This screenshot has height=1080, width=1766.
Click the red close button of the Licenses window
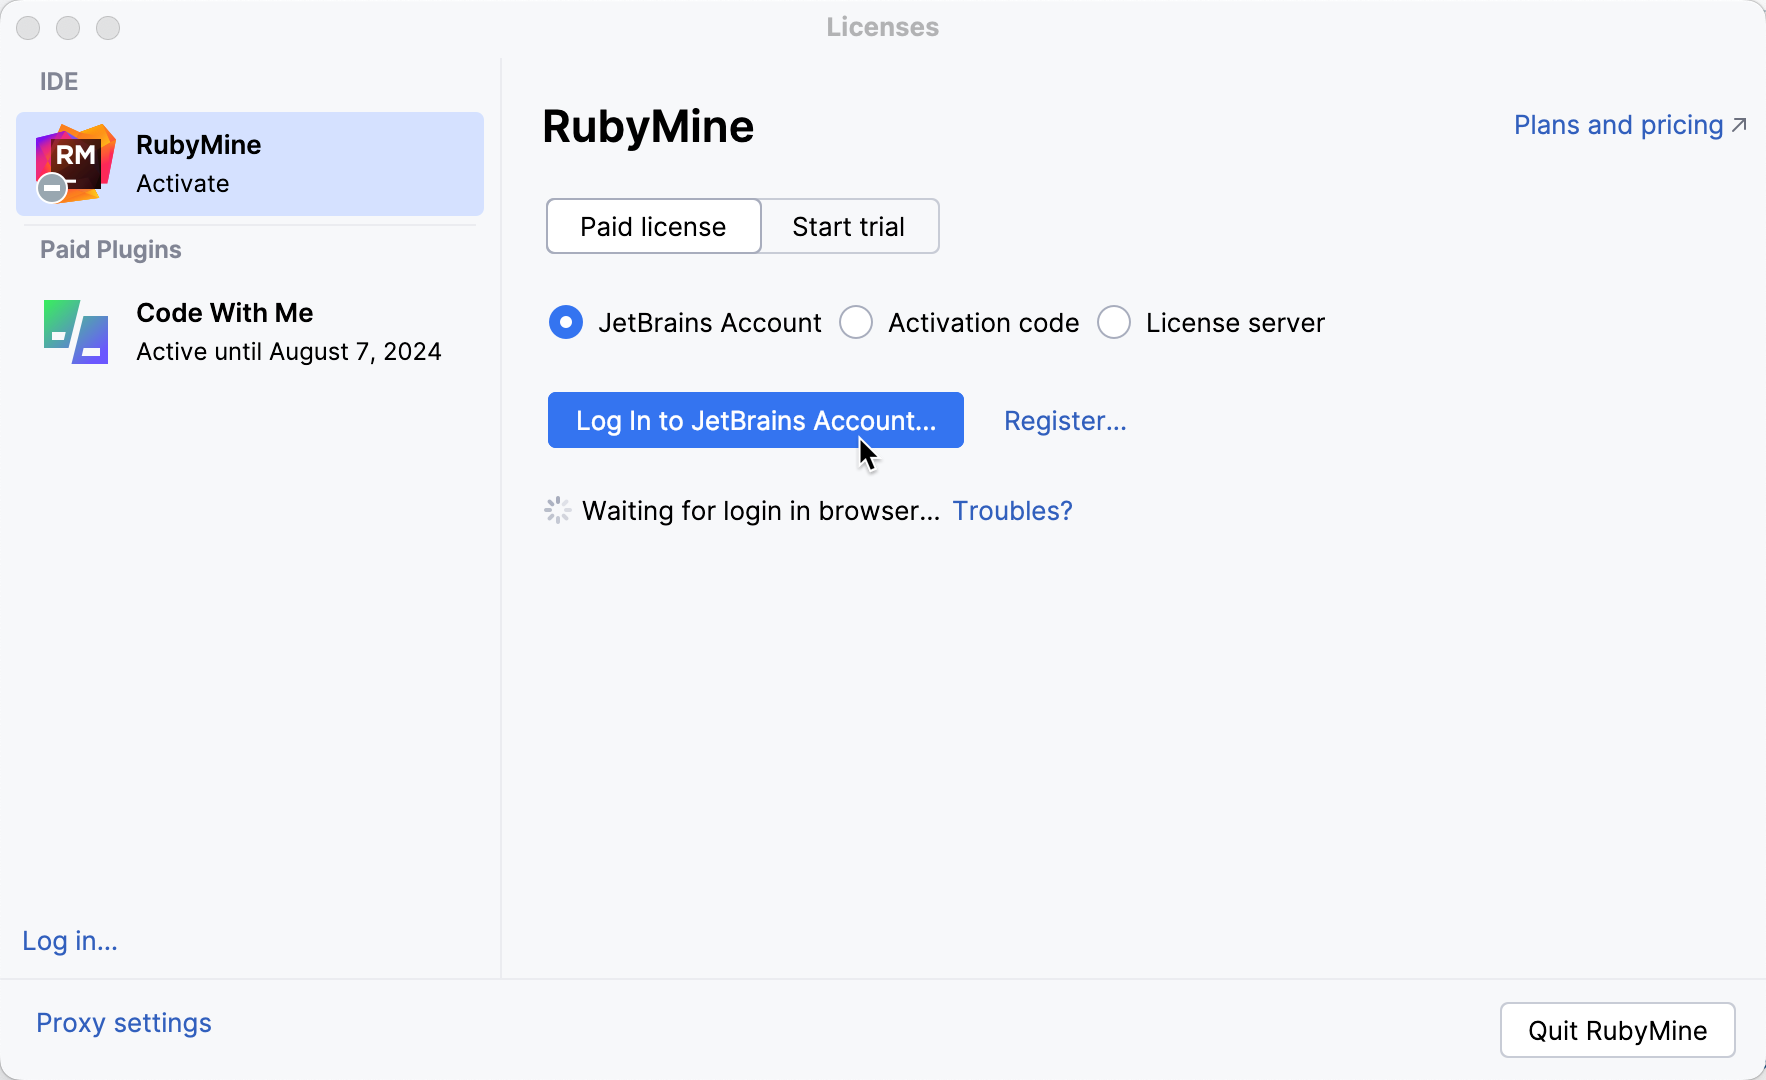(28, 28)
